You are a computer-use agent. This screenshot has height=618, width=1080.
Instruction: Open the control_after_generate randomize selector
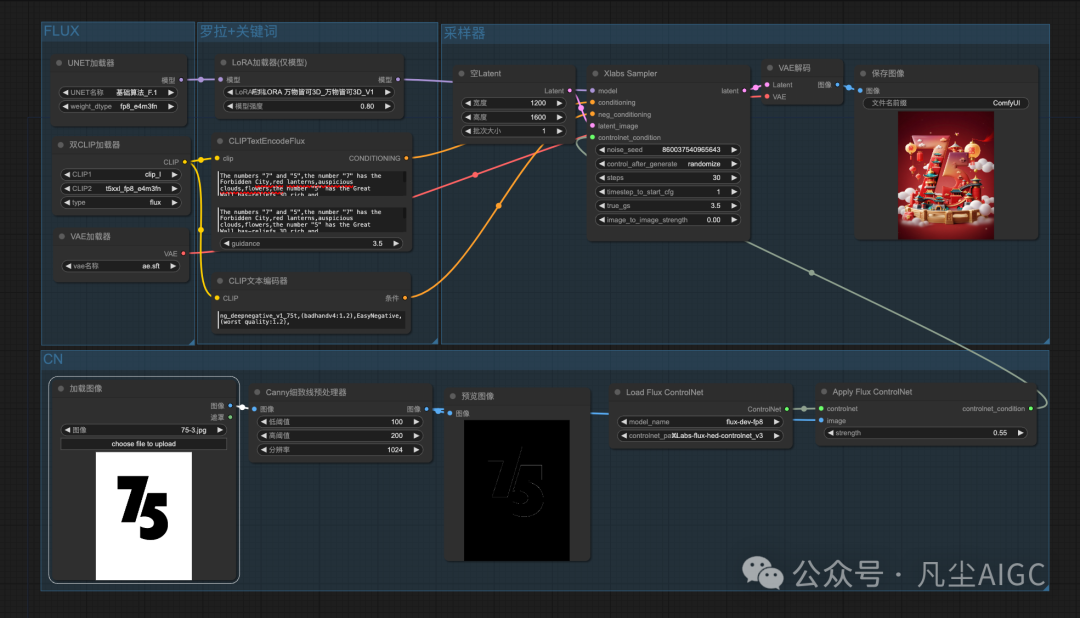point(667,164)
